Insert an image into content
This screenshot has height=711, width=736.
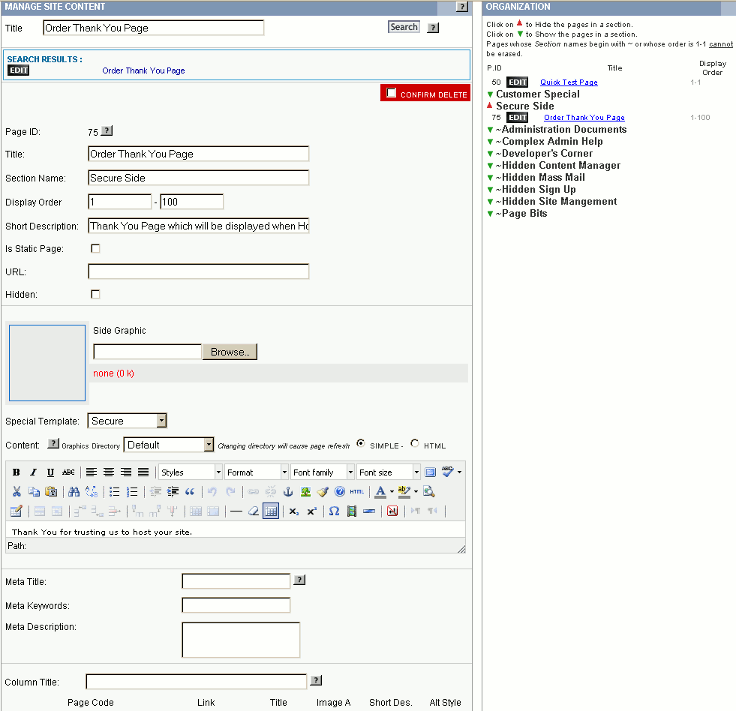pyautogui.click(x=306, y=491)
